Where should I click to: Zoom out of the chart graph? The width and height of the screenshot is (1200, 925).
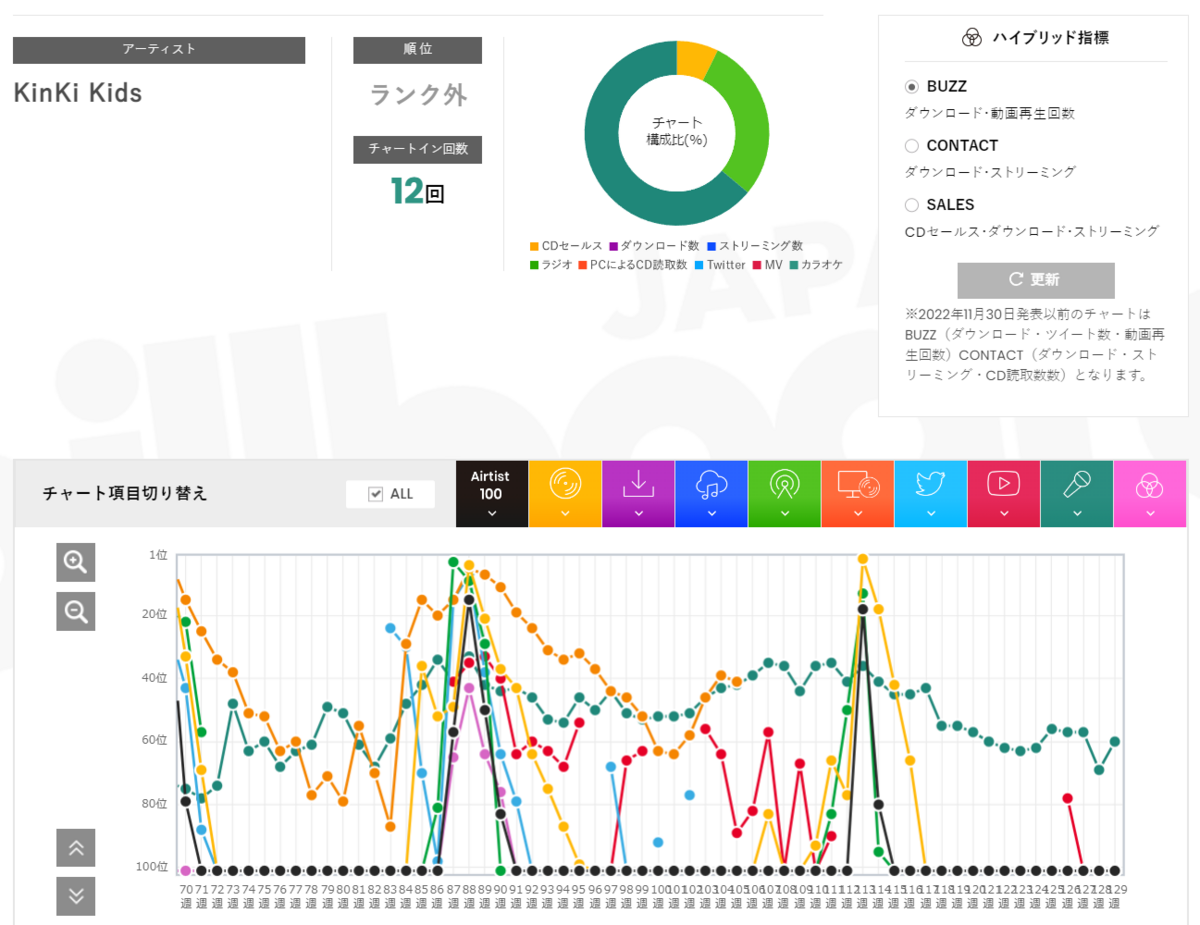(x=76, y=611)
